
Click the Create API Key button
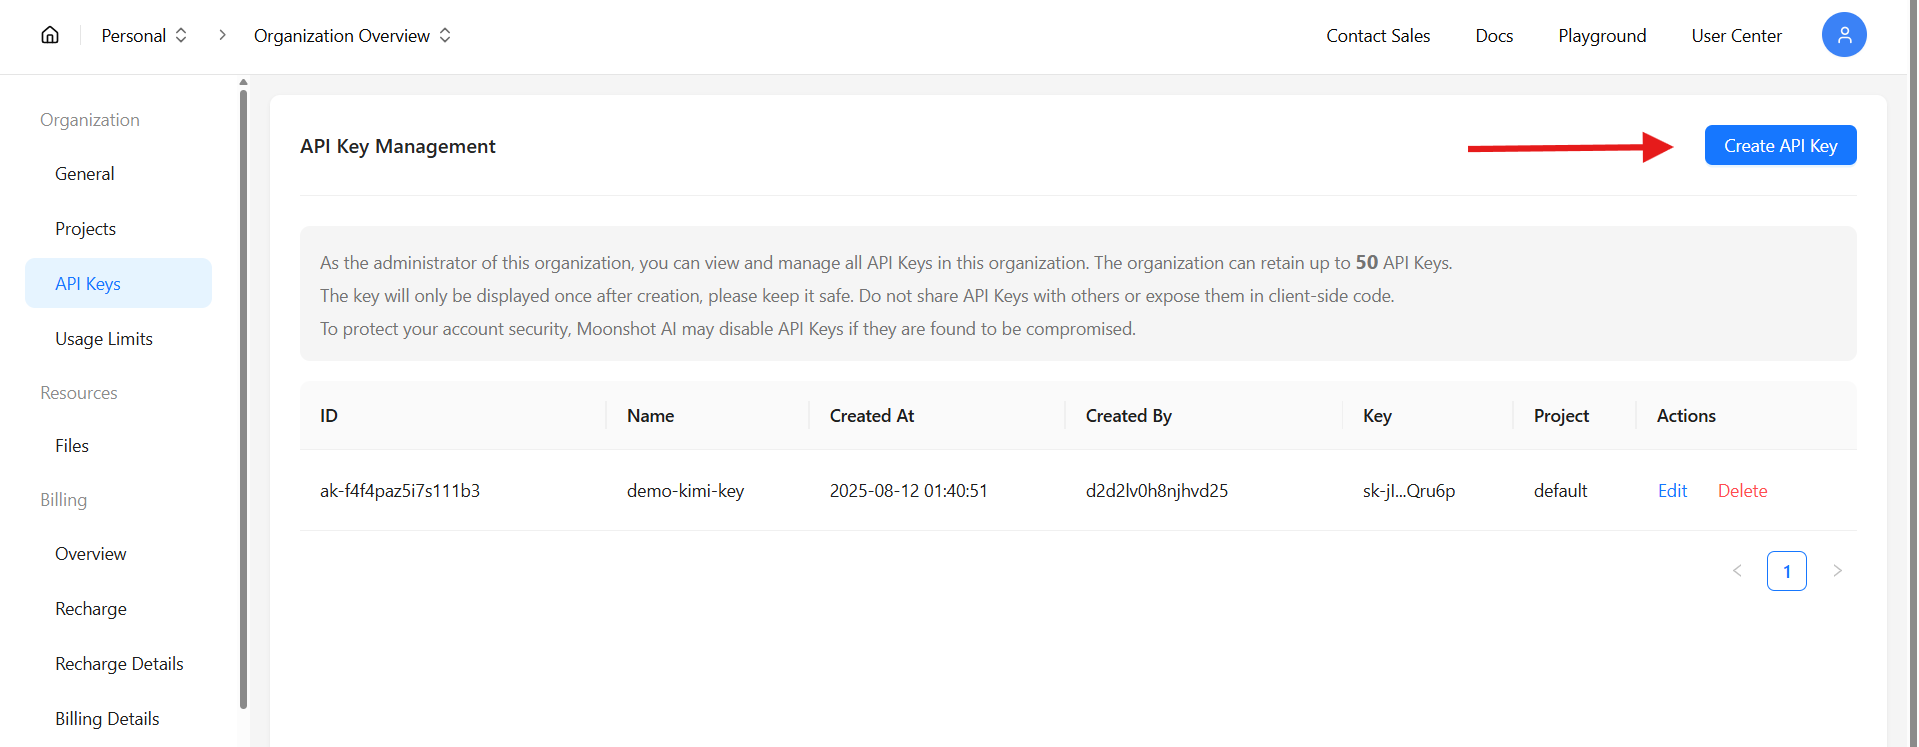[1780, 146]
